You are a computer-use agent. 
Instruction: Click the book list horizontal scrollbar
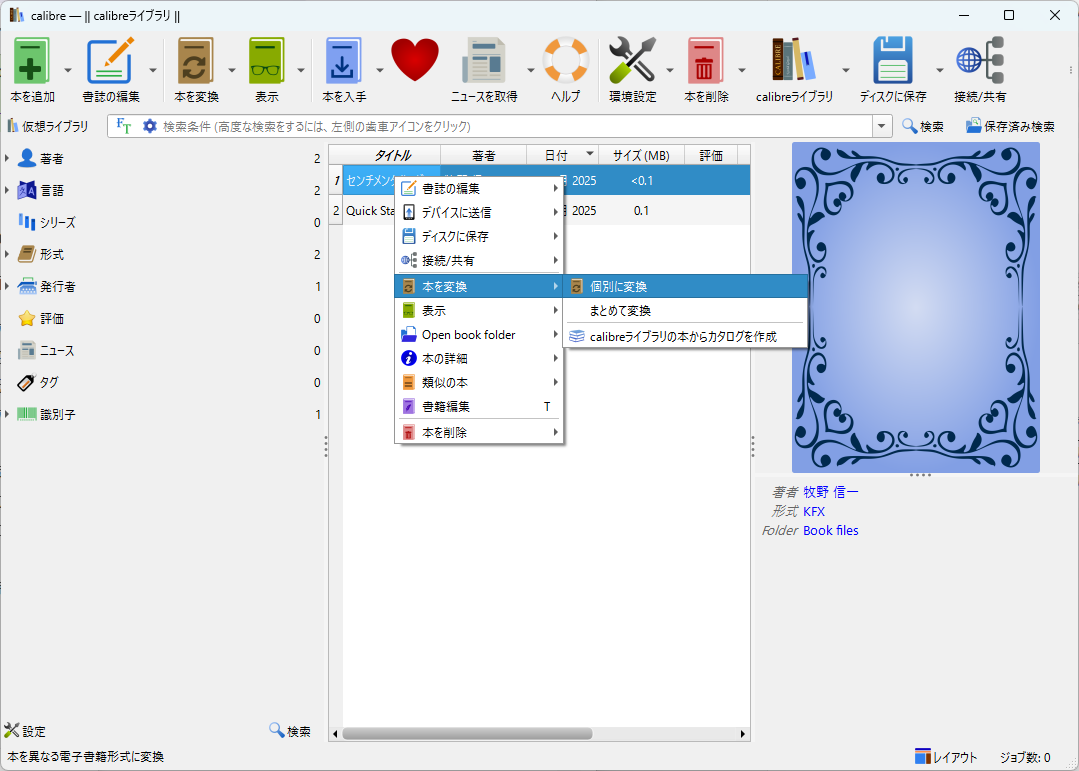(467, 733)
